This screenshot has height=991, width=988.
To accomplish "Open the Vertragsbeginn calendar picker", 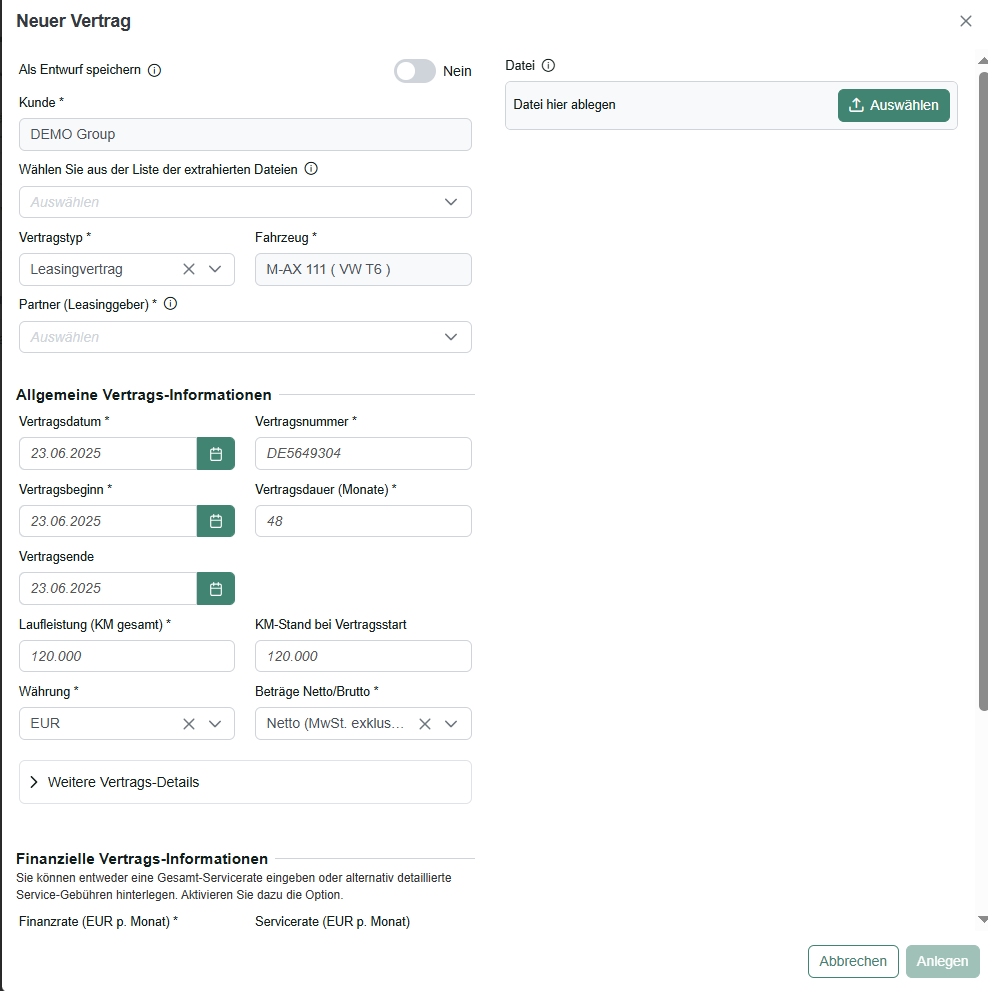I will tap(216, 521).
